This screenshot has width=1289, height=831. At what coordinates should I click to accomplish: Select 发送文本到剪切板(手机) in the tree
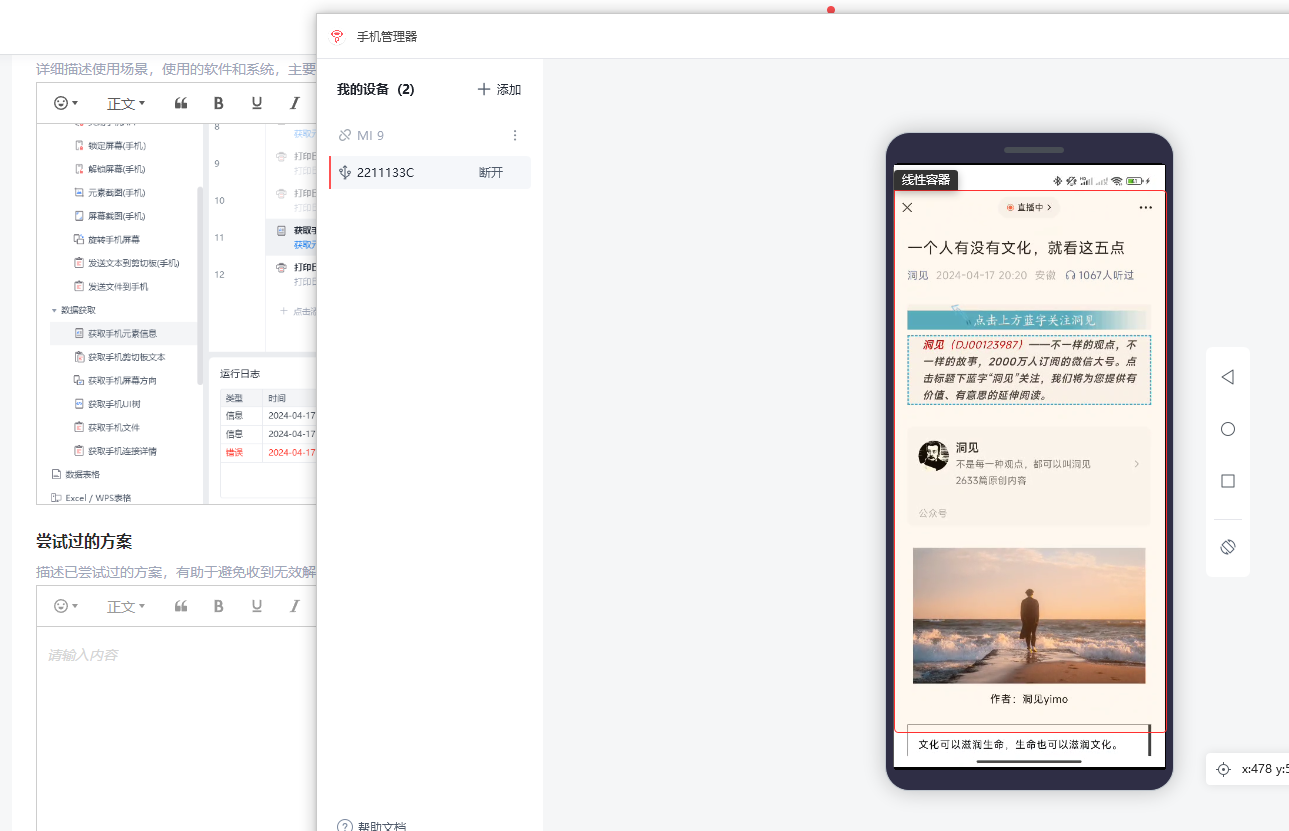click(127, 263)
